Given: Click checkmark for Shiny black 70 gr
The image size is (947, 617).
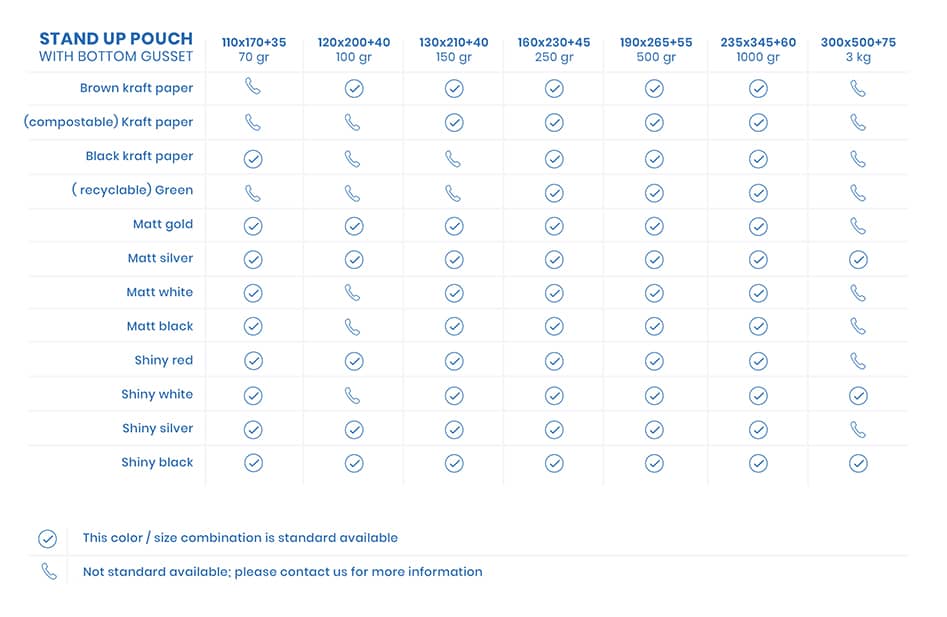Looking at the screenshot, I should click(253, 463).
